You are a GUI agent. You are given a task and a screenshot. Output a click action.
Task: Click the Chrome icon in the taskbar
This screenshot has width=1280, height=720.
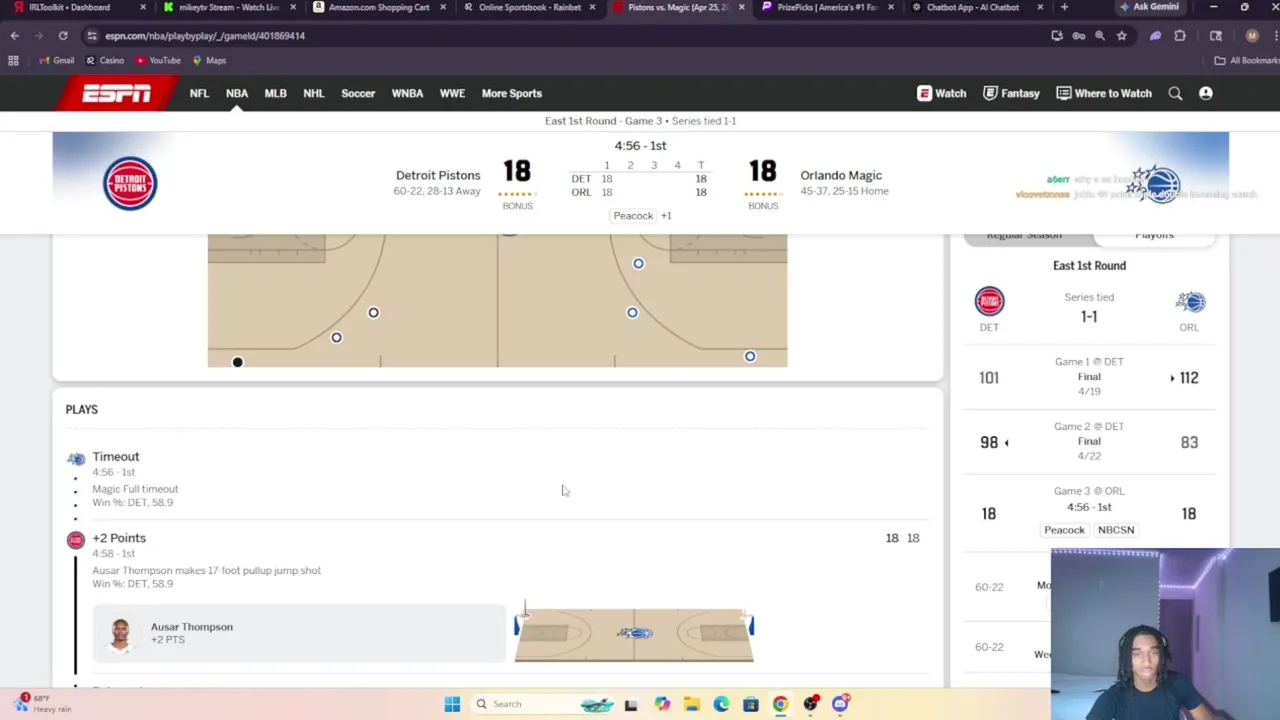point(780,704)
